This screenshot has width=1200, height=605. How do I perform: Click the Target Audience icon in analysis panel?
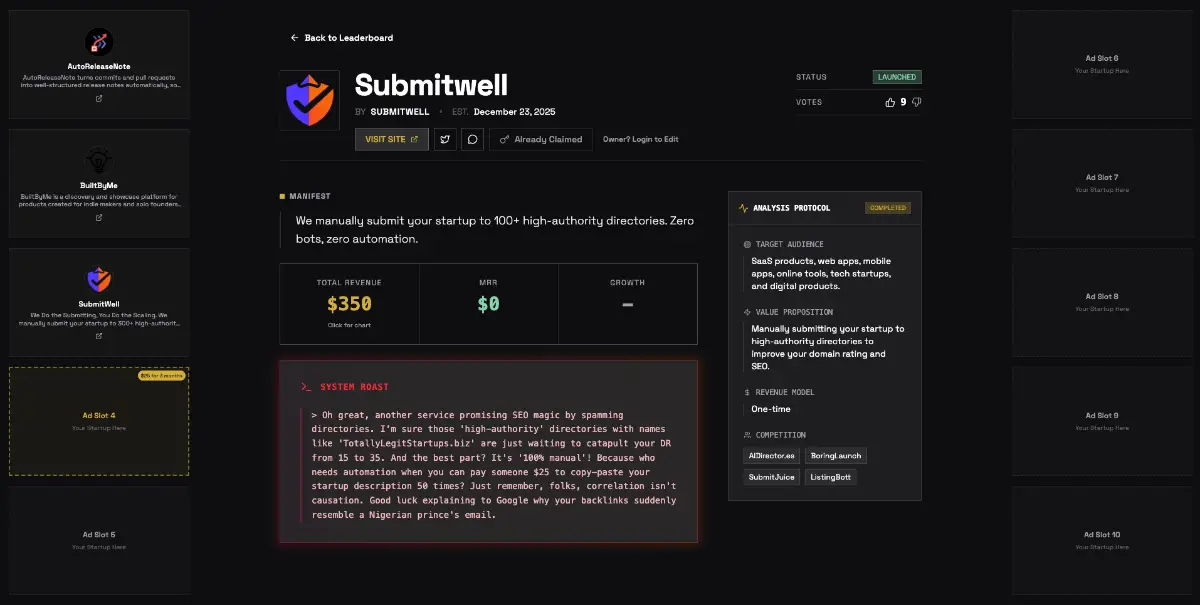pyautogui.click(x=747, y=244)
